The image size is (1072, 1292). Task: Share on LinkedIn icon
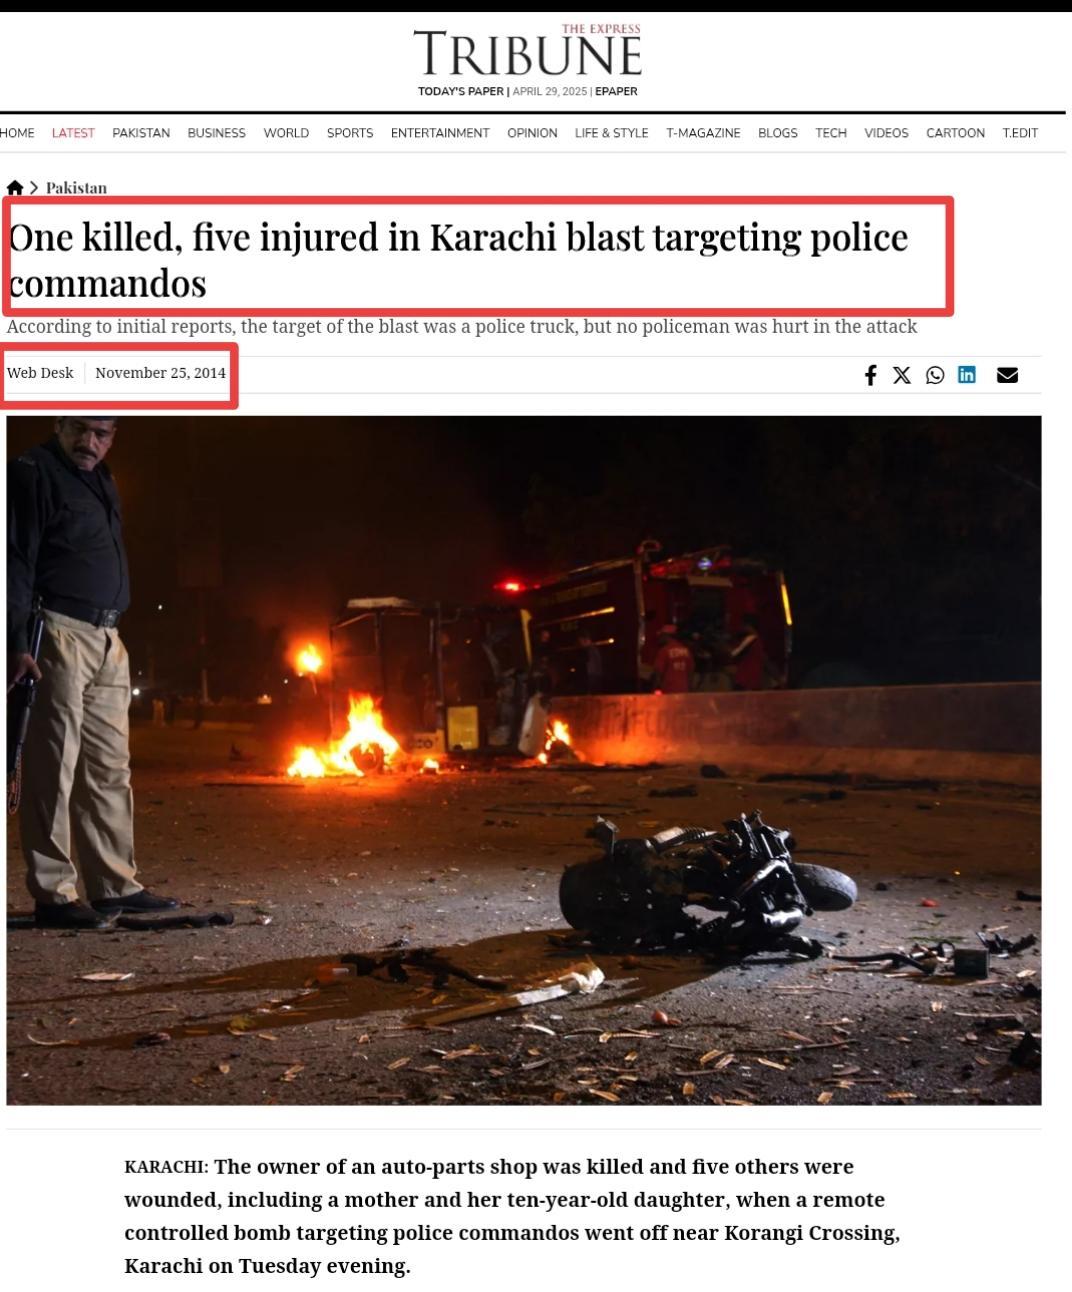pos(967,374)
